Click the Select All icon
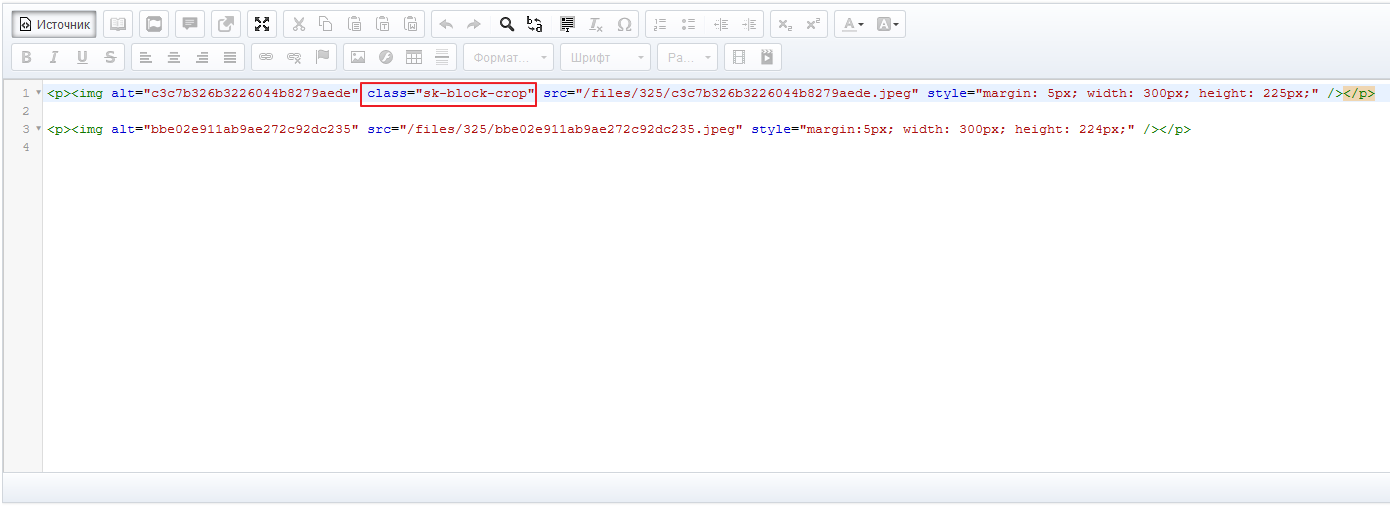Screen dimensions: 1390x508 [x=567, y=24]
